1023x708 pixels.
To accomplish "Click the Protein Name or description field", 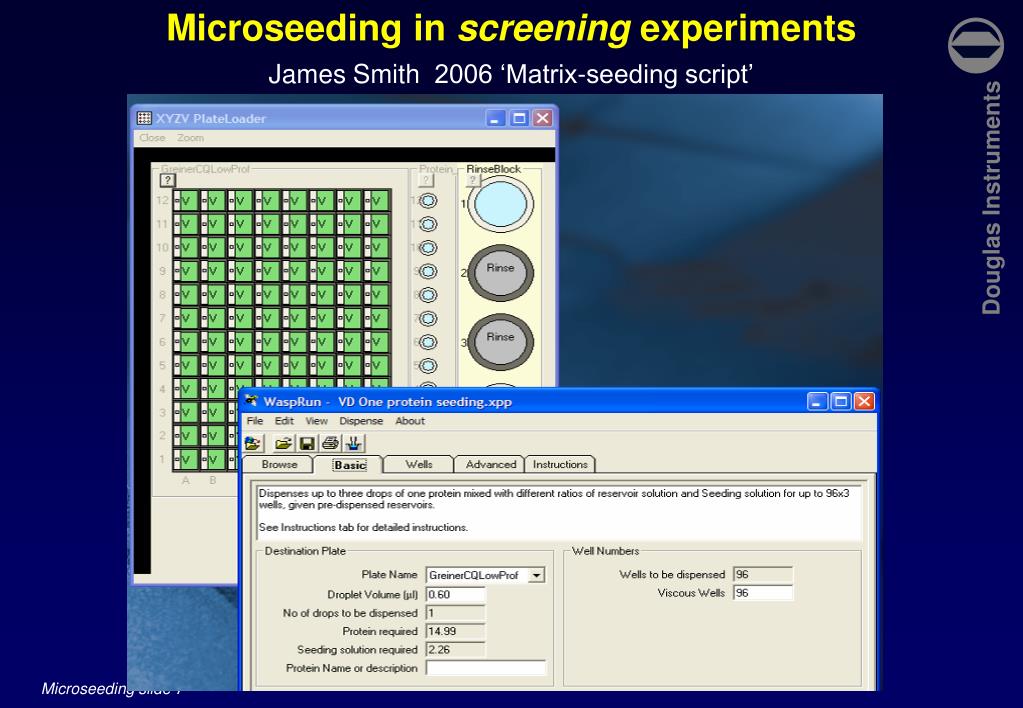I will point(486,668).
